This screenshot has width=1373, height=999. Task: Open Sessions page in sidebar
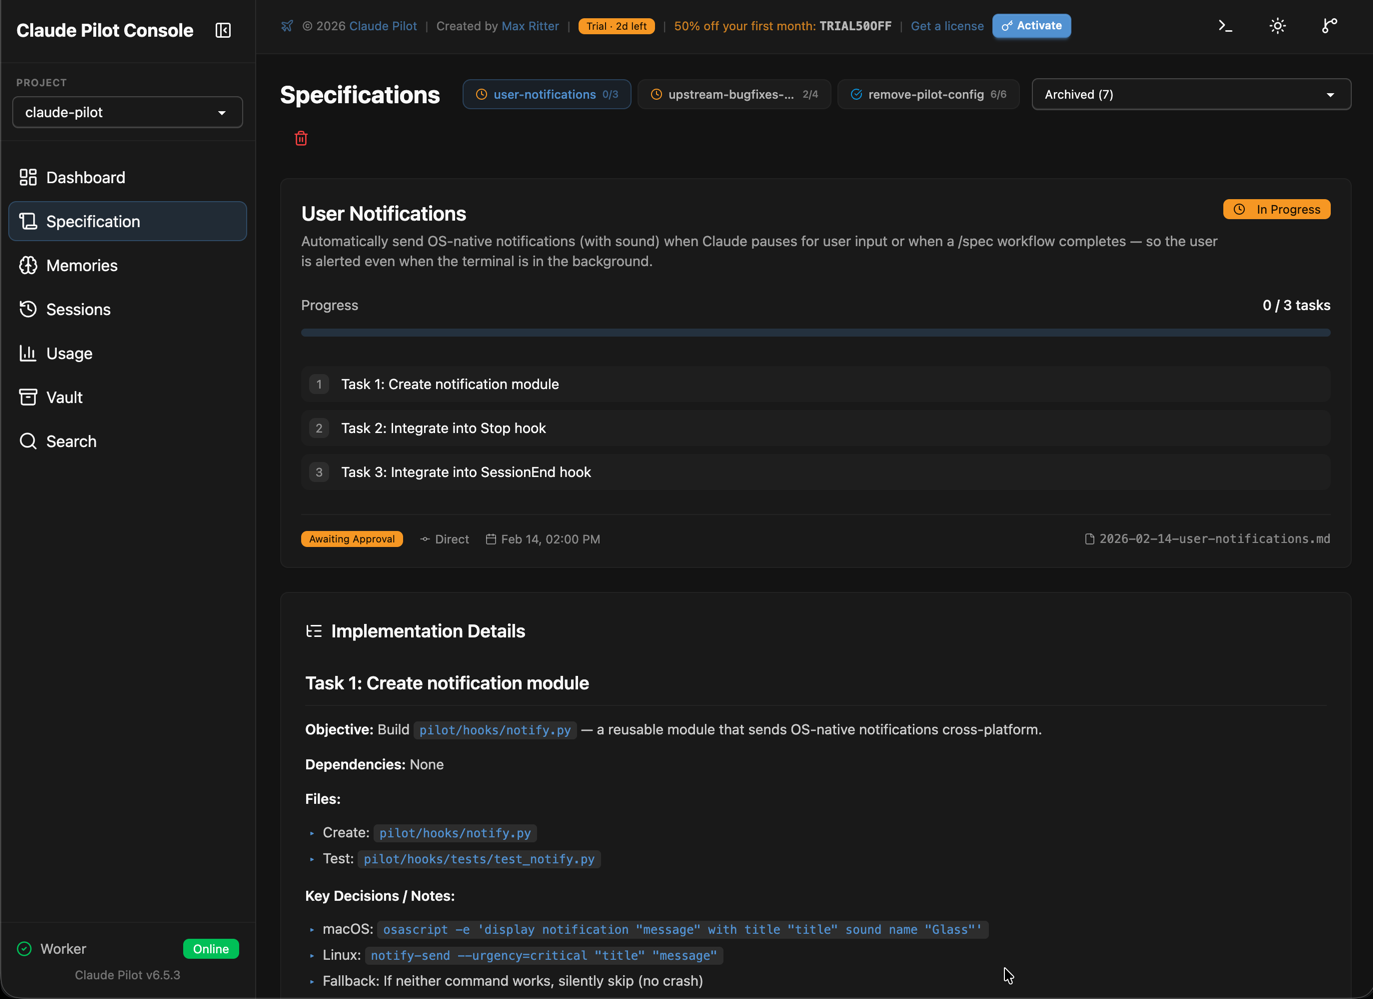coord(127,309)
